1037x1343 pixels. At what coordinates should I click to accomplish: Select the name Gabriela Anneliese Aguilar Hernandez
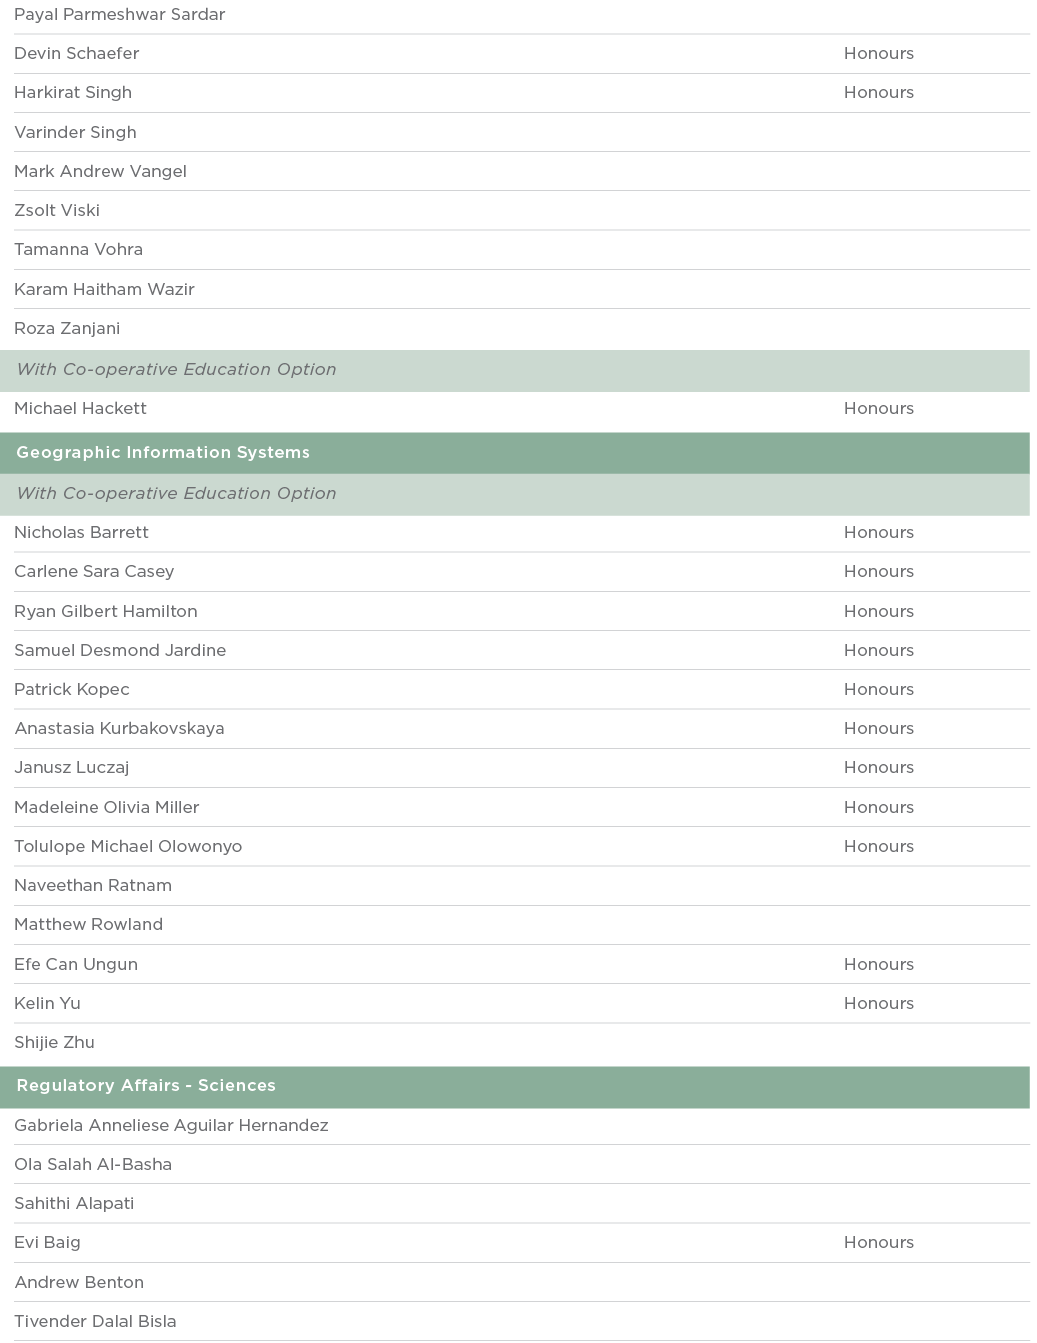click(171, 1126)
